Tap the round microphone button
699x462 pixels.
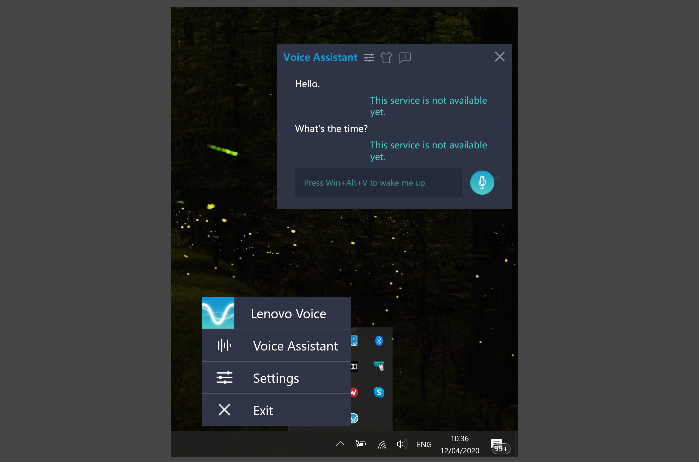482,182
